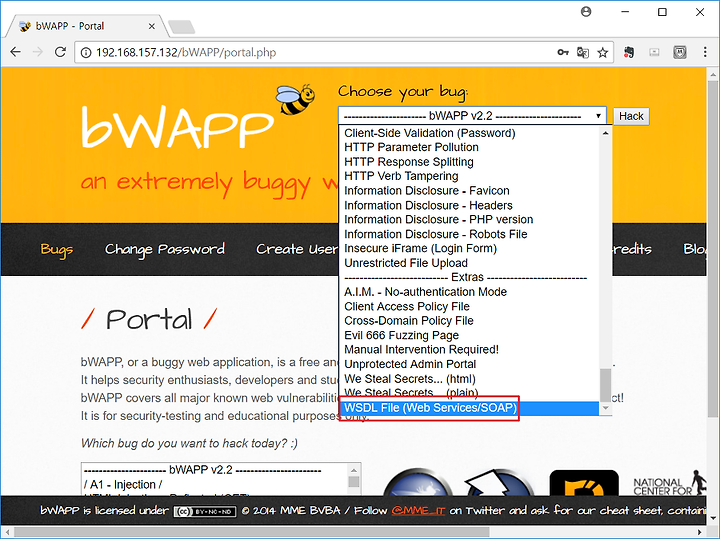Screen dimensions: 720x539
Task: Follow the @MME_IT Twitter link
Action: coord(418,511)
